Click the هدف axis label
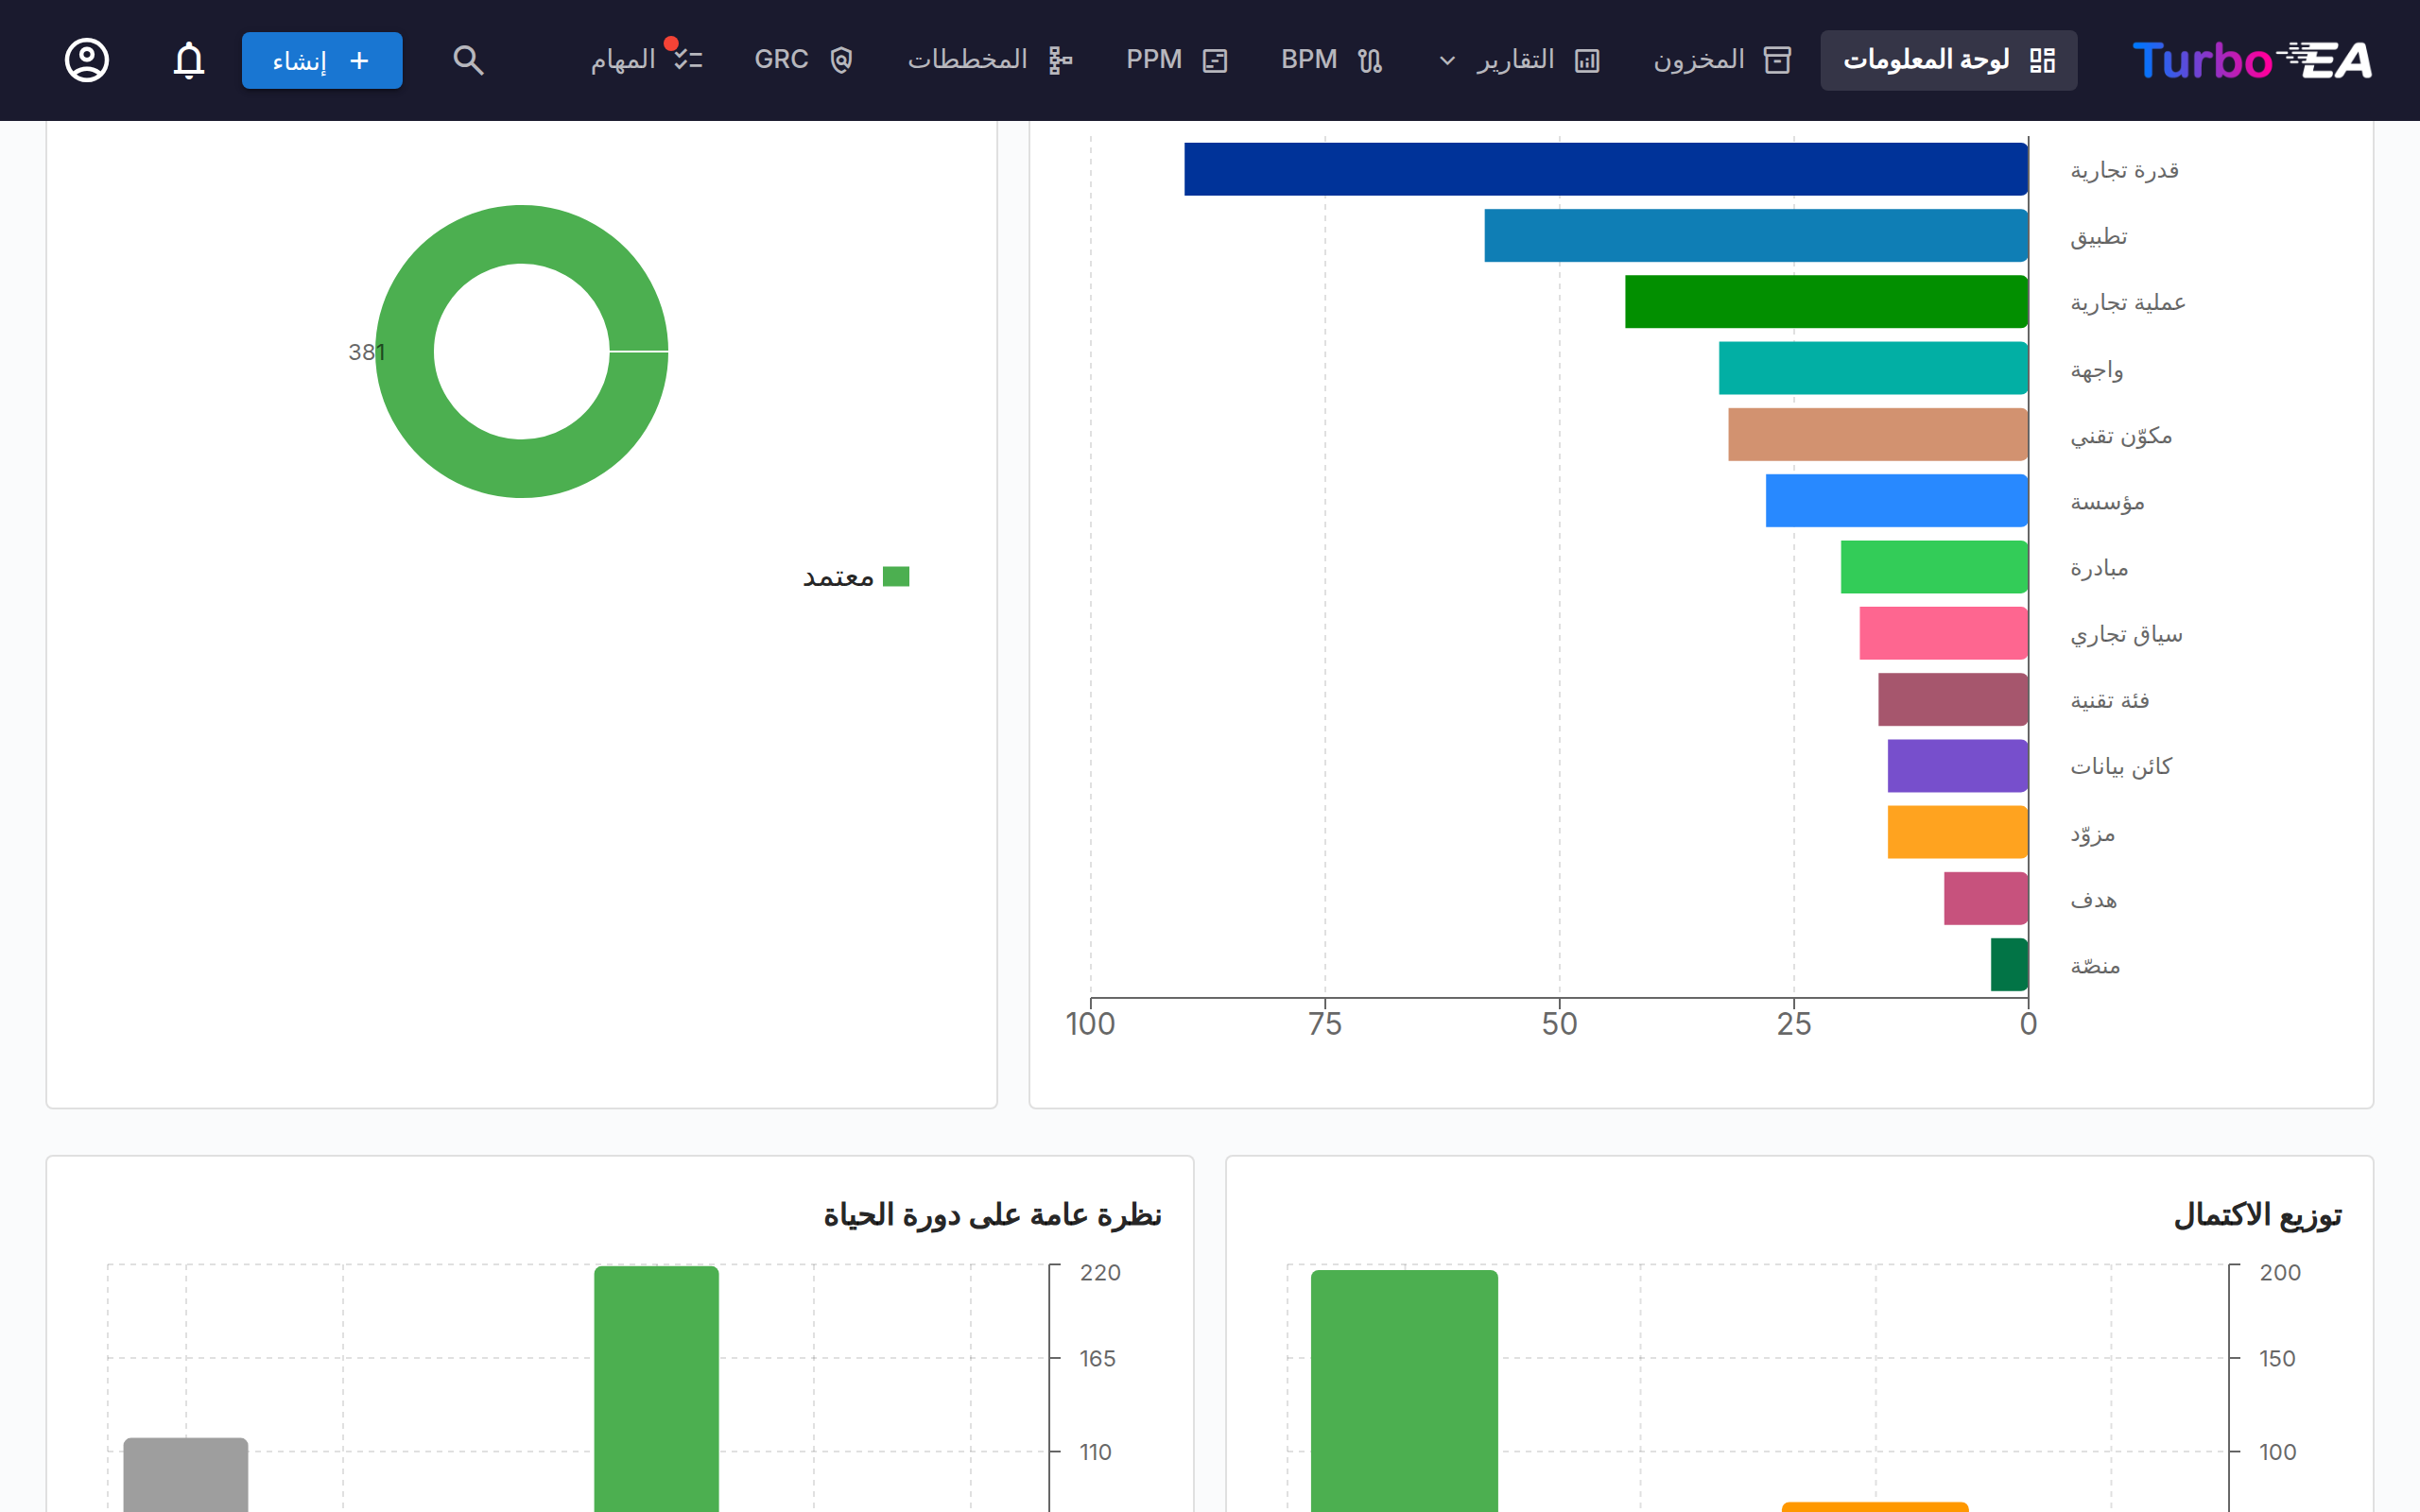2420x1512 pixels. 2093,900
